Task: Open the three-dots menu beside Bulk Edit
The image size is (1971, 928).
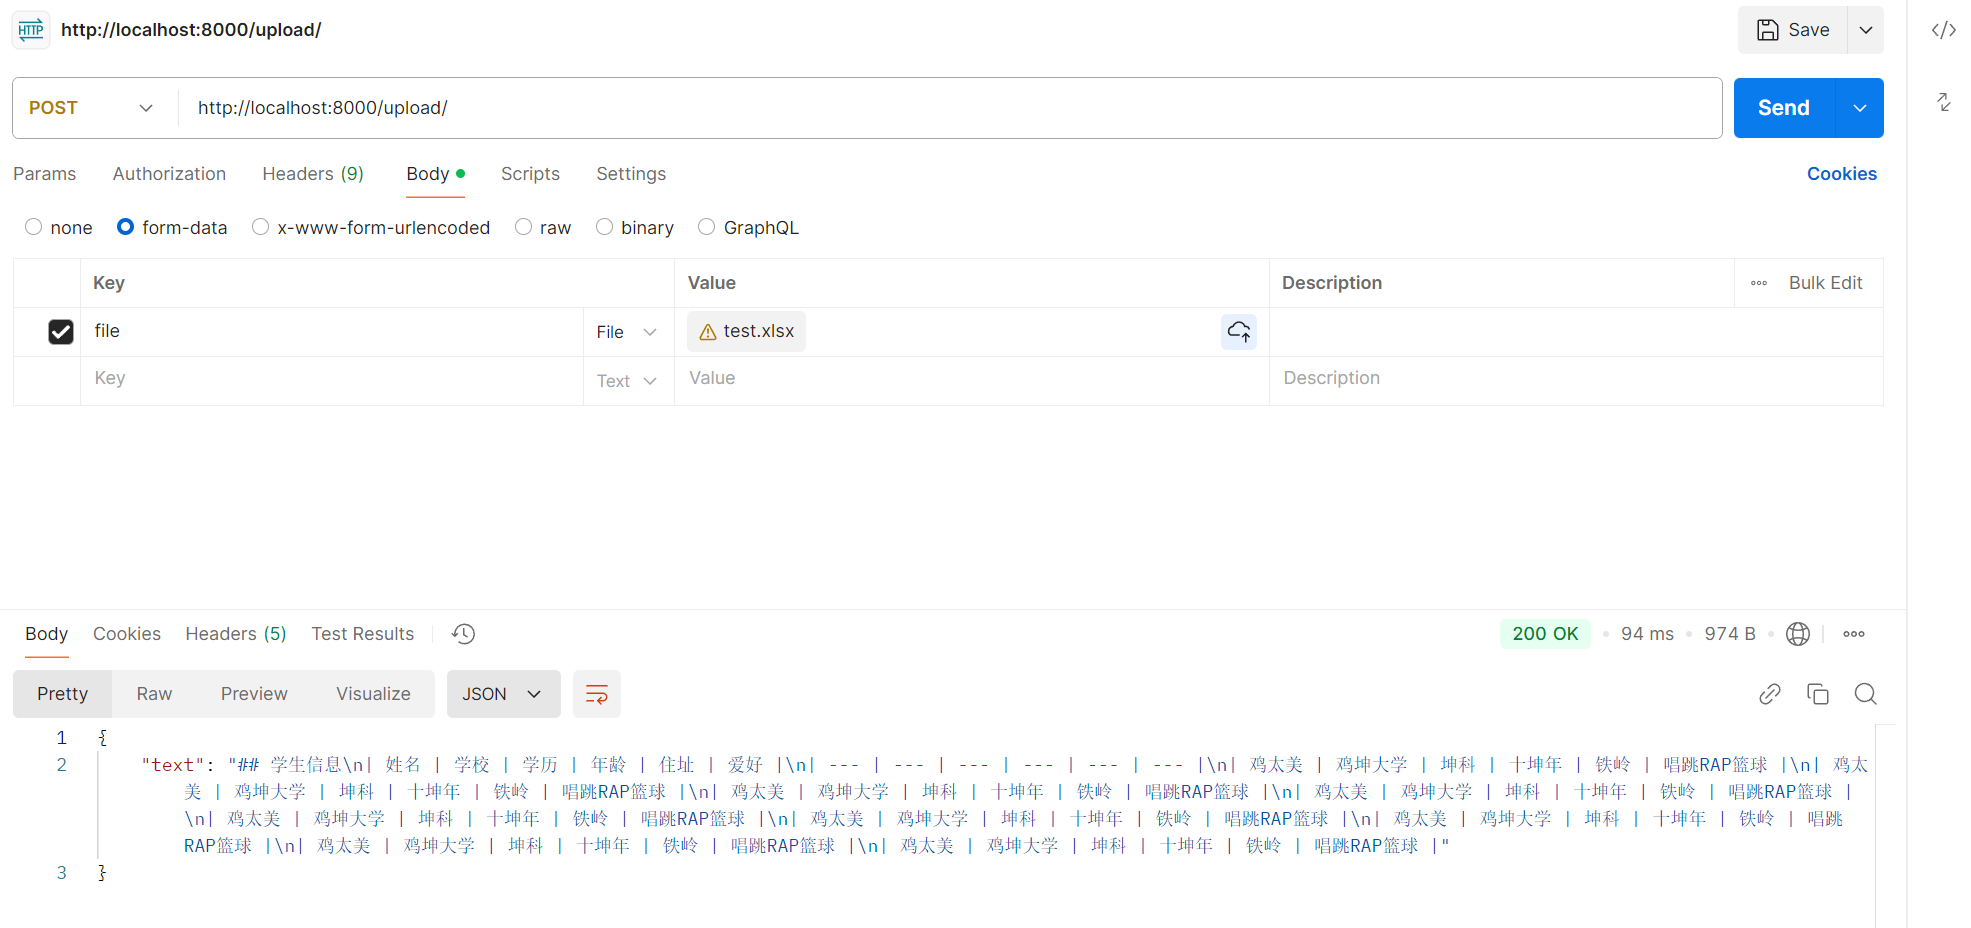Action: pyautogui.click(x=1759, y=283)
